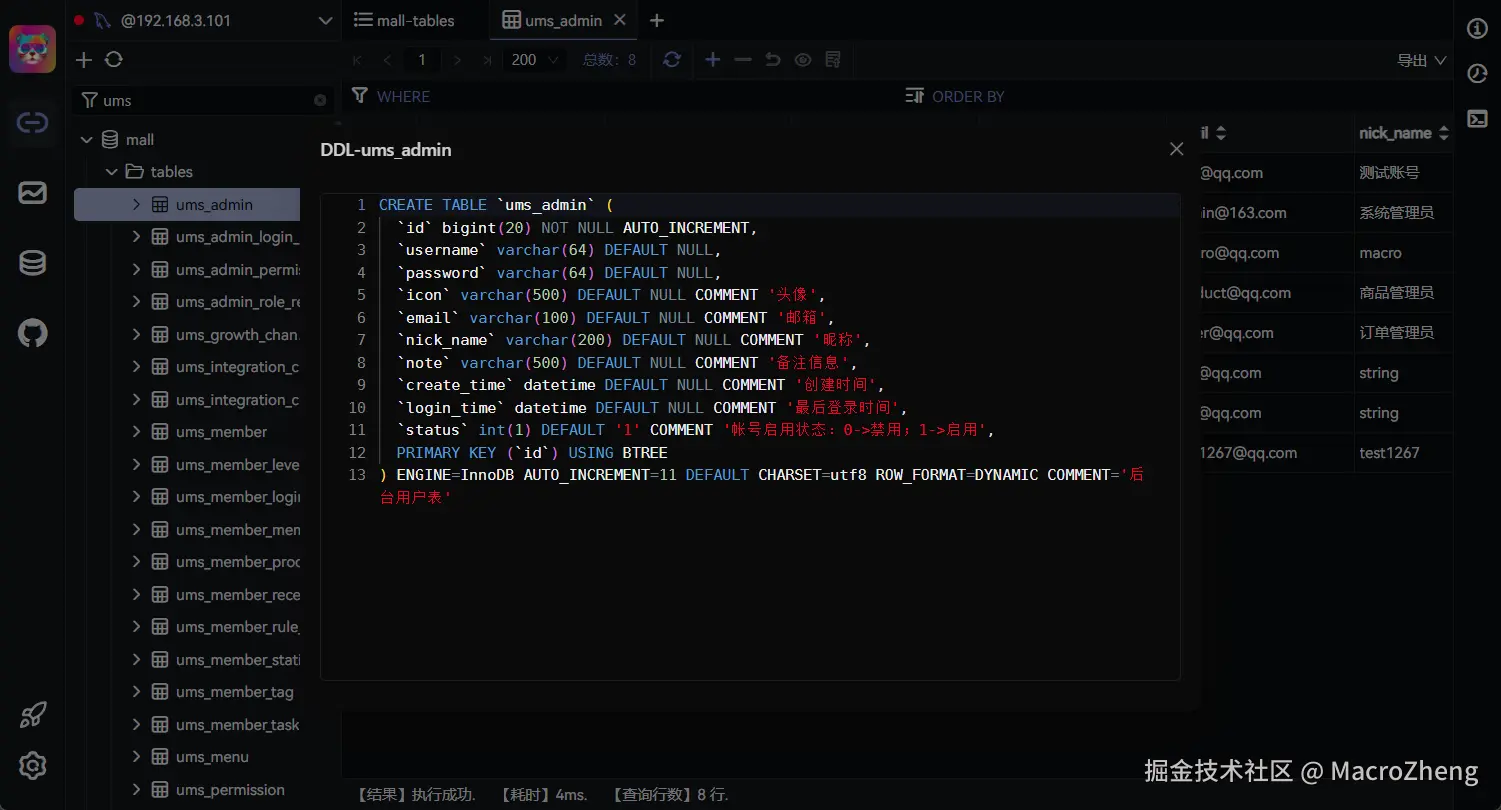
Task: Add a new row in the toolbar
Action: click(713, 60)
